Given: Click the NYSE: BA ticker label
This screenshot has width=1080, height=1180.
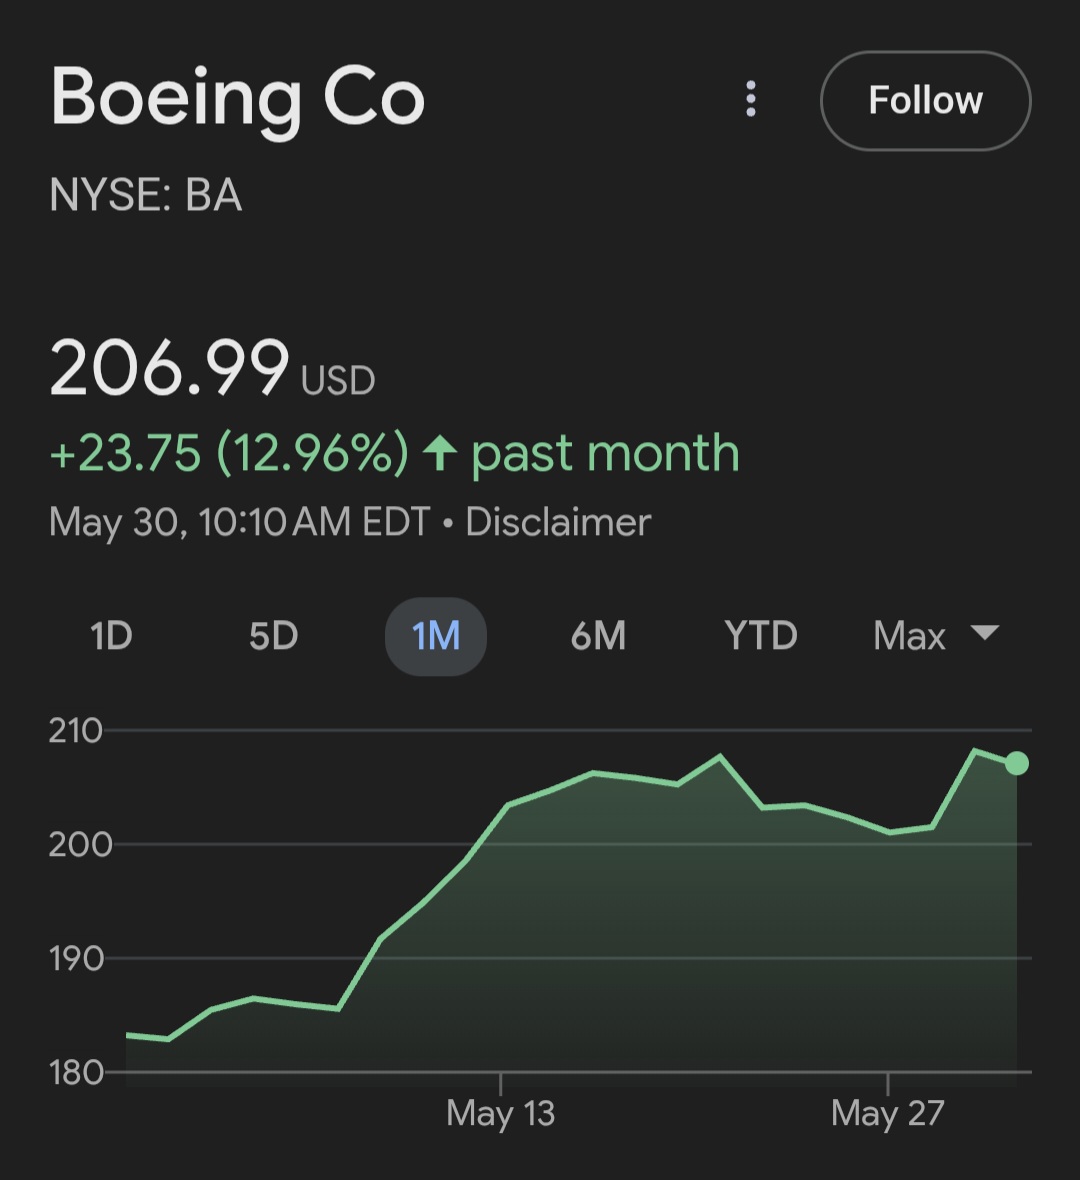Looking at the screenshot, I should pyautogui.click(x=146, y=196).
